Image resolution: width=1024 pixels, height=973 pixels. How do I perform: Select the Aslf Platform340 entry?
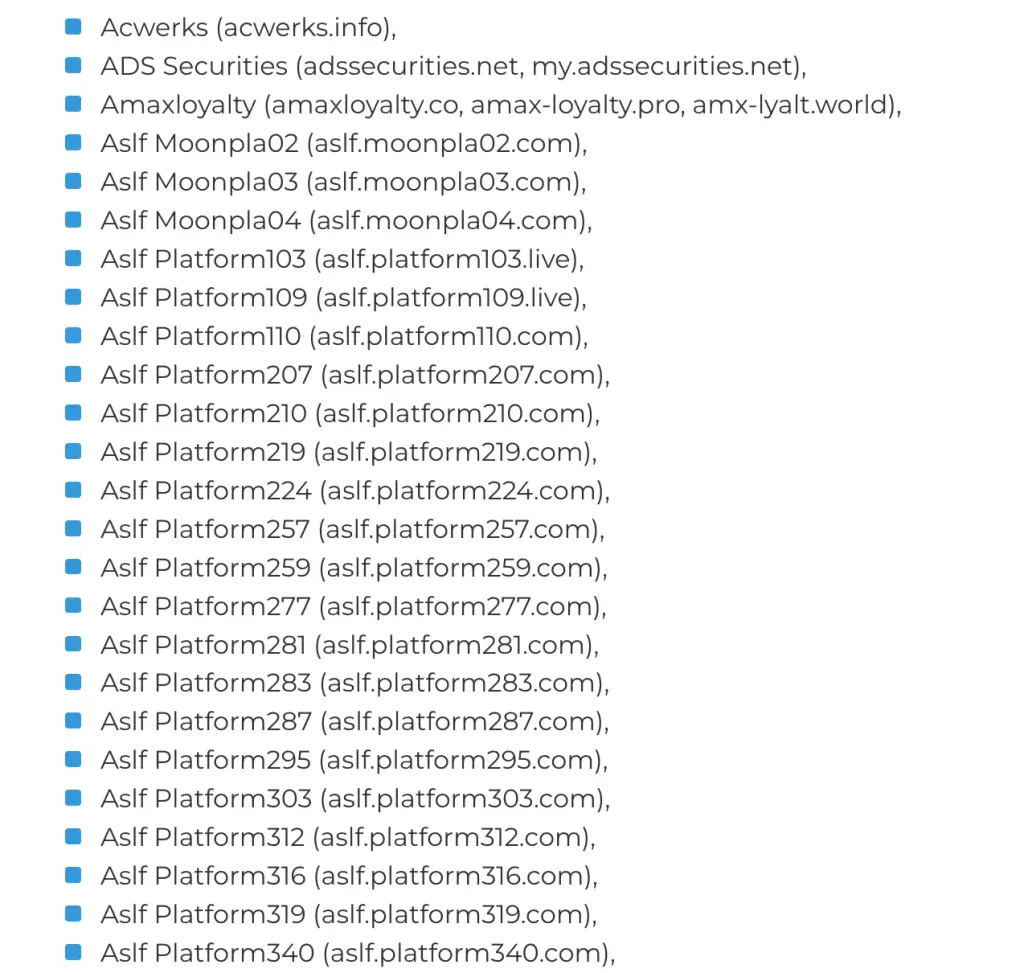(358, 952)
